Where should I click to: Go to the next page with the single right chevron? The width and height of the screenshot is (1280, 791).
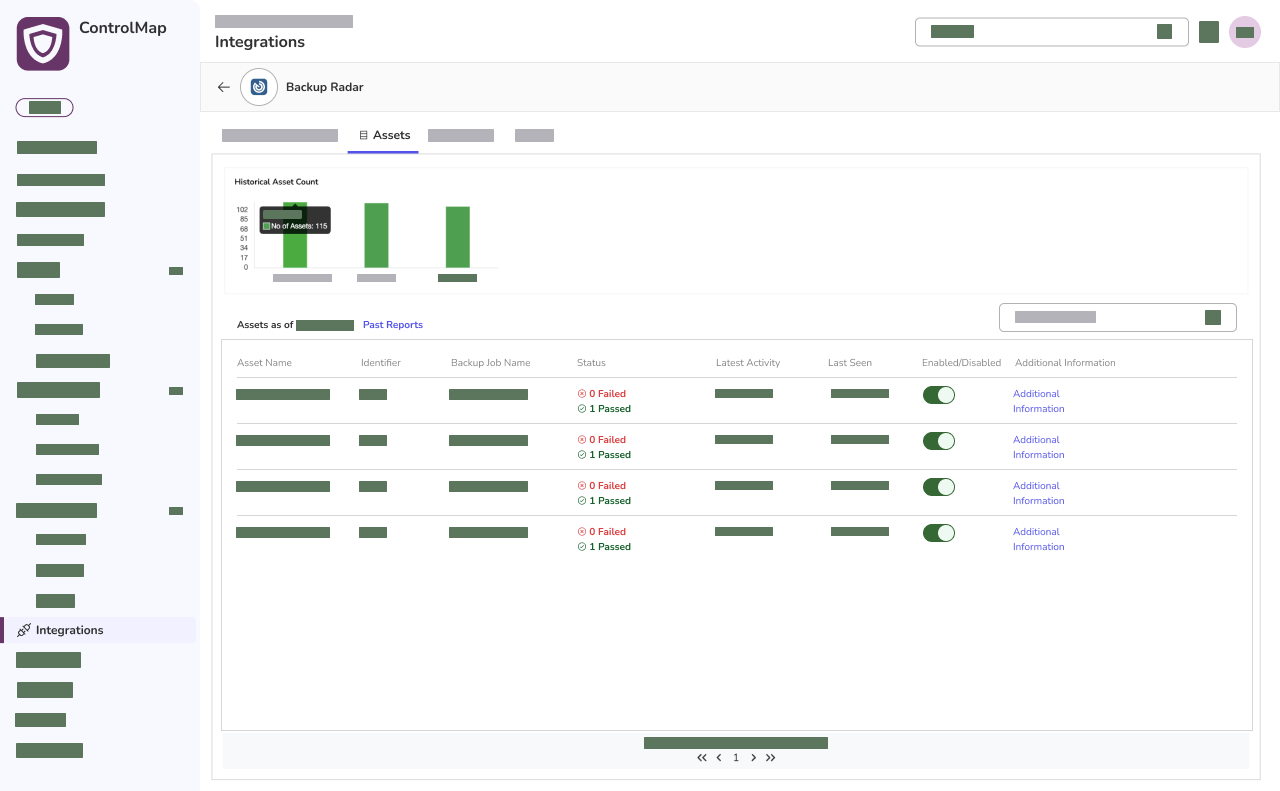coord(753,758)
